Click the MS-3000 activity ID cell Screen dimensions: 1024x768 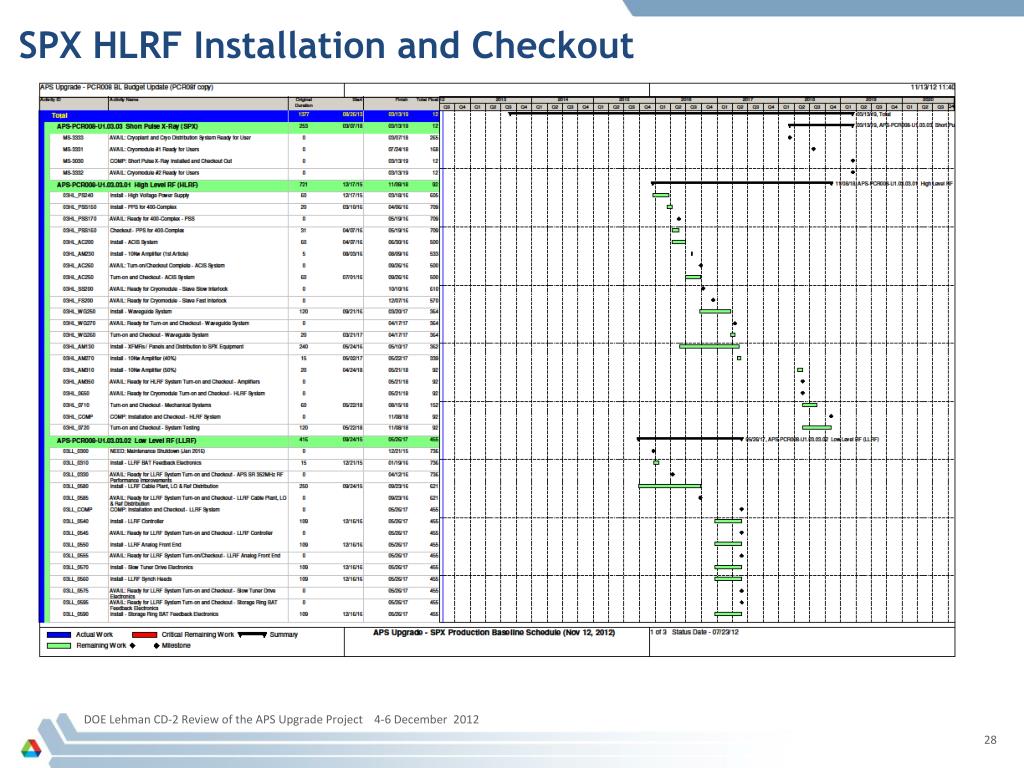pos(72,161)
